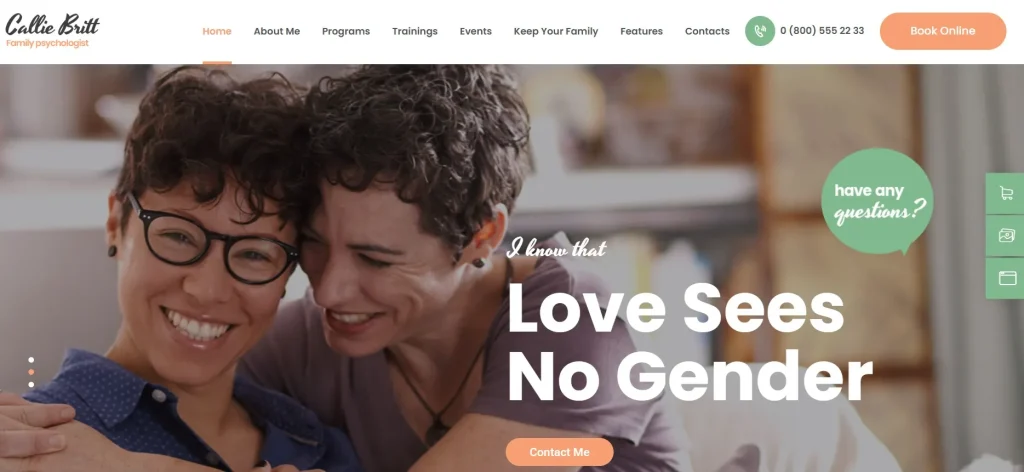The image size is (1024, 472).
Task: Click the Callie Britt logo
Action: 52,31
